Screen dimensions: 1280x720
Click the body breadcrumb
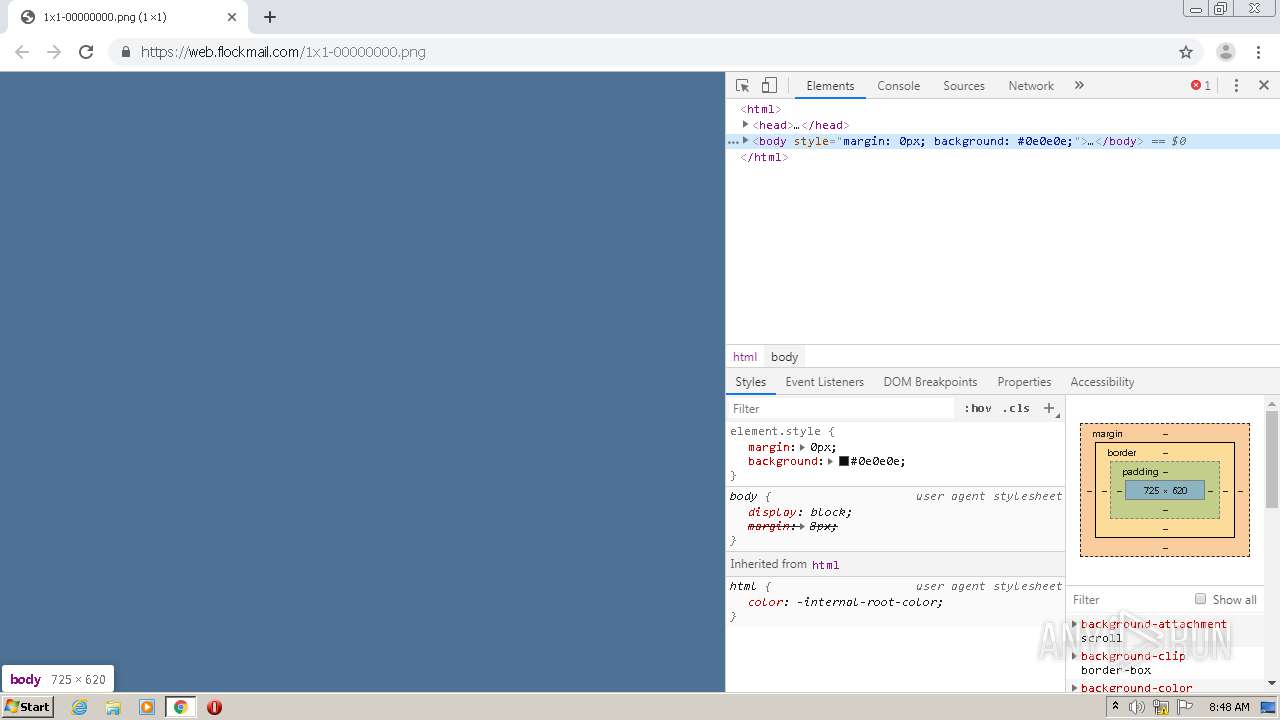[x=784, y=357]
